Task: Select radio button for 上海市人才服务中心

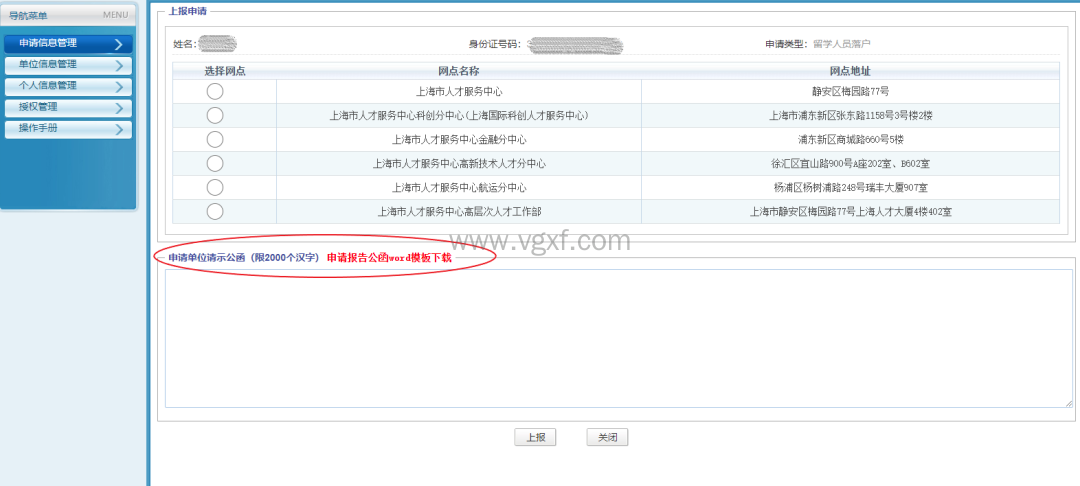Action: click(x=215, y=91)
